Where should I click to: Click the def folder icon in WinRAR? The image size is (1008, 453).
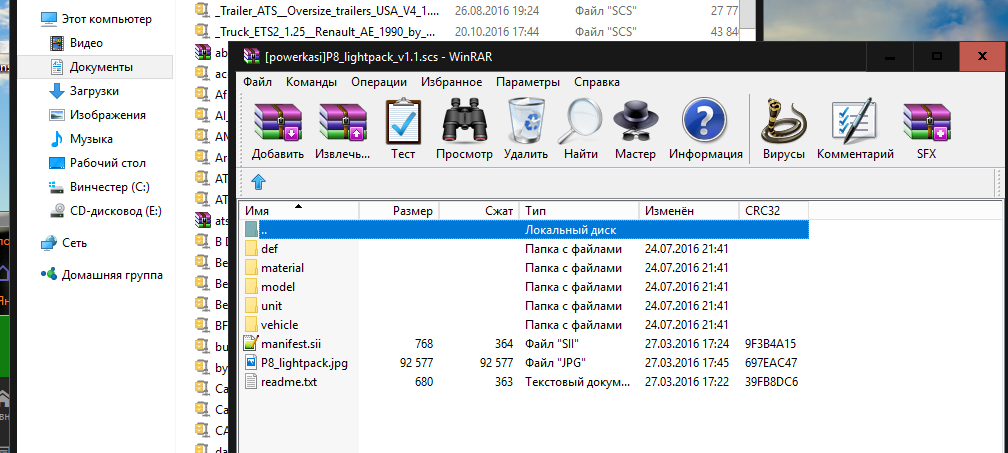pyautogui.click(x=251, y=249)
